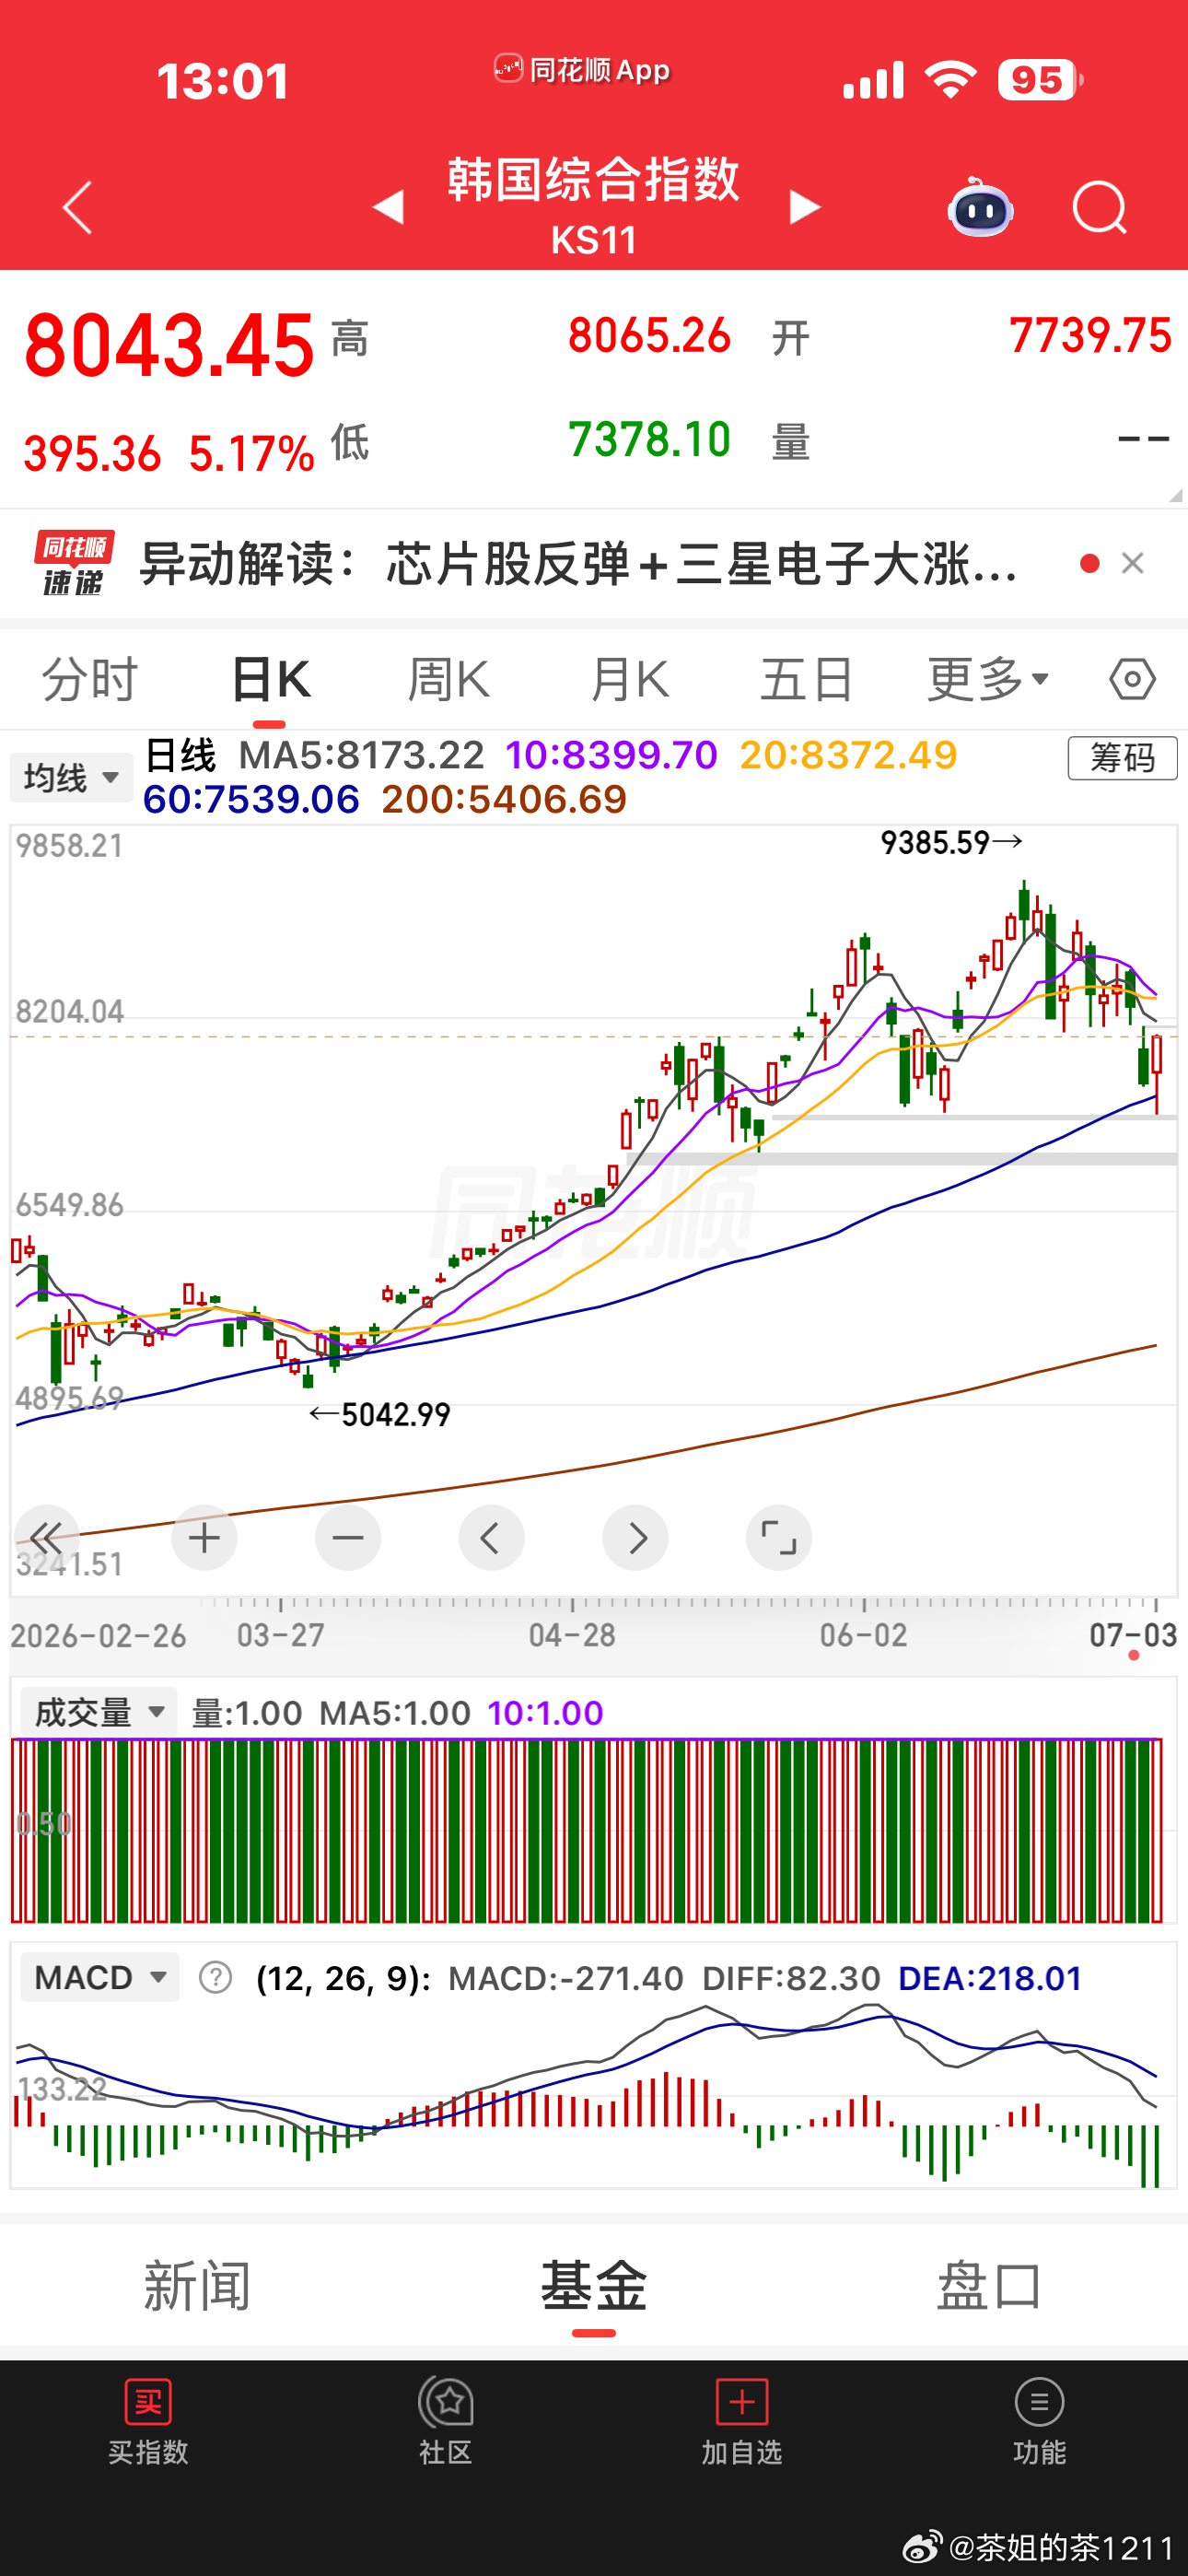The height and width of the screenshot is (2576, 1188).
Task: Select the 日K tab
Action: point(270,680)
